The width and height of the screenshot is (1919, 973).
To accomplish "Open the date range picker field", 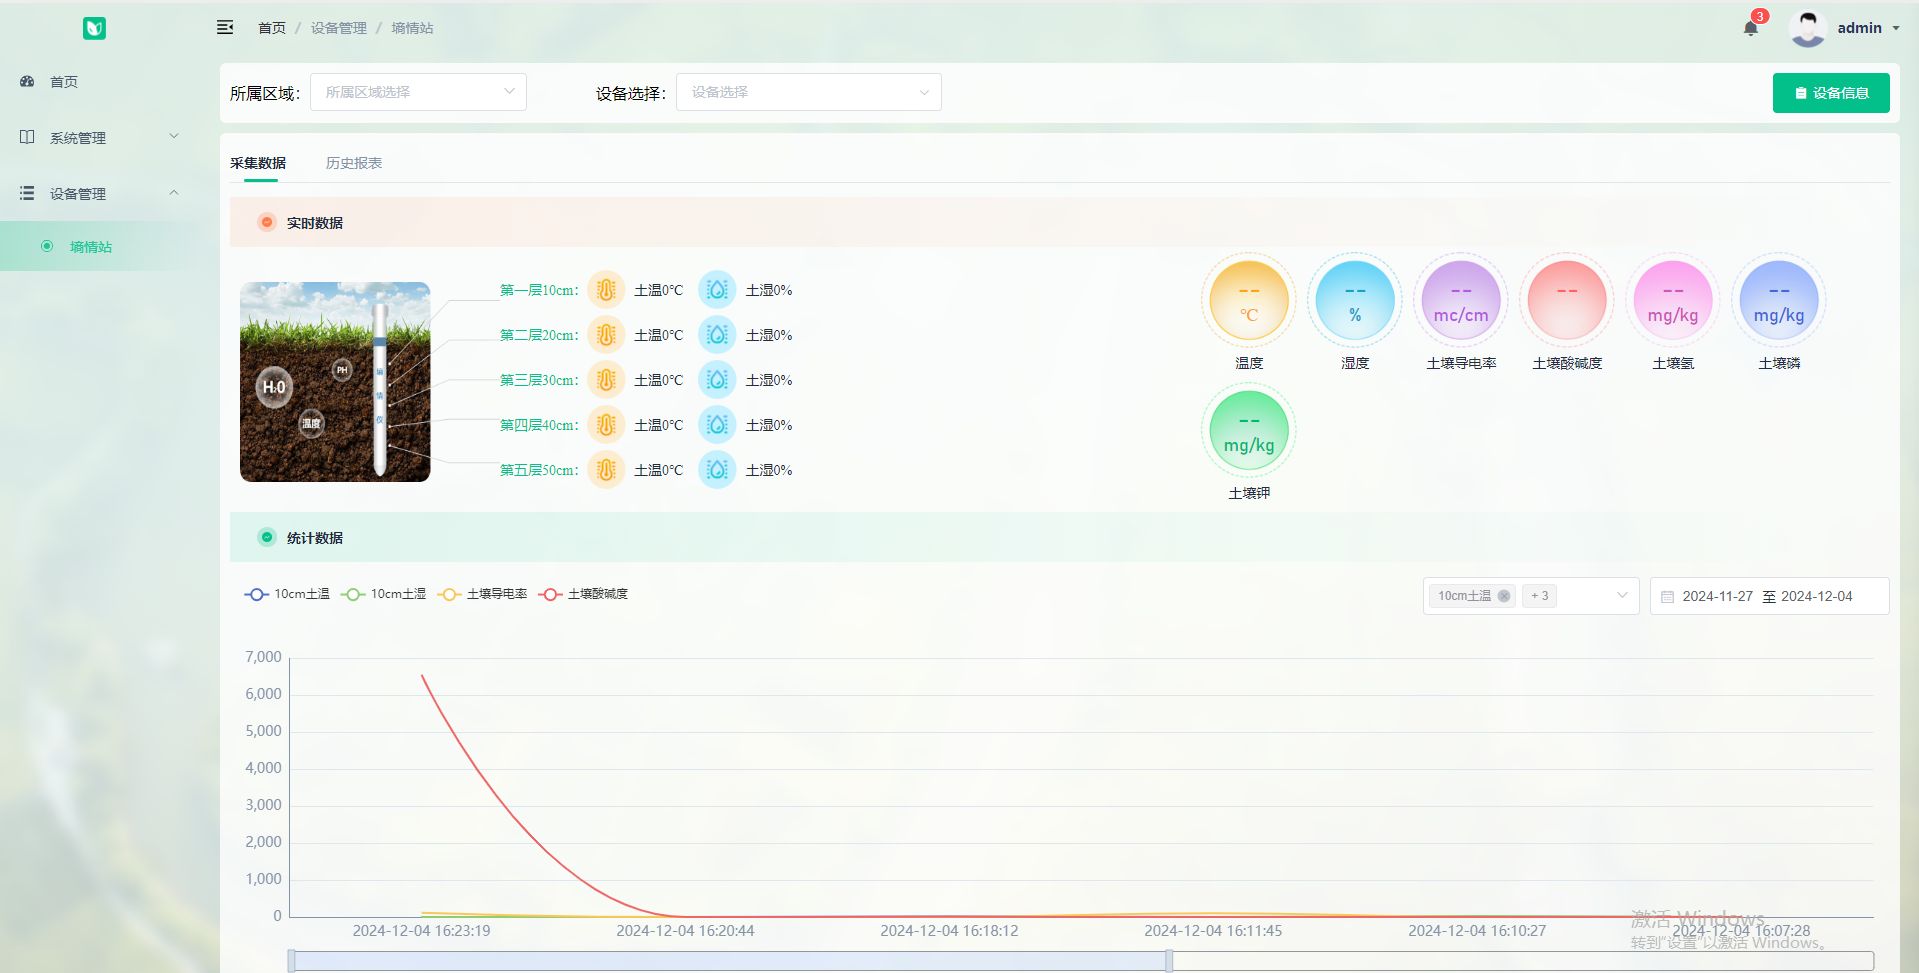I will [x=1768, y=596].
